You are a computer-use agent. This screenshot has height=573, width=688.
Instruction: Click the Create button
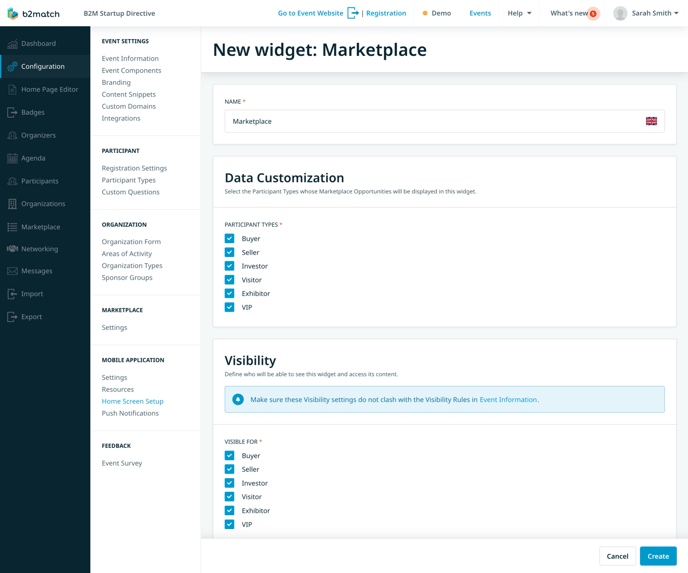coord(658,556)
